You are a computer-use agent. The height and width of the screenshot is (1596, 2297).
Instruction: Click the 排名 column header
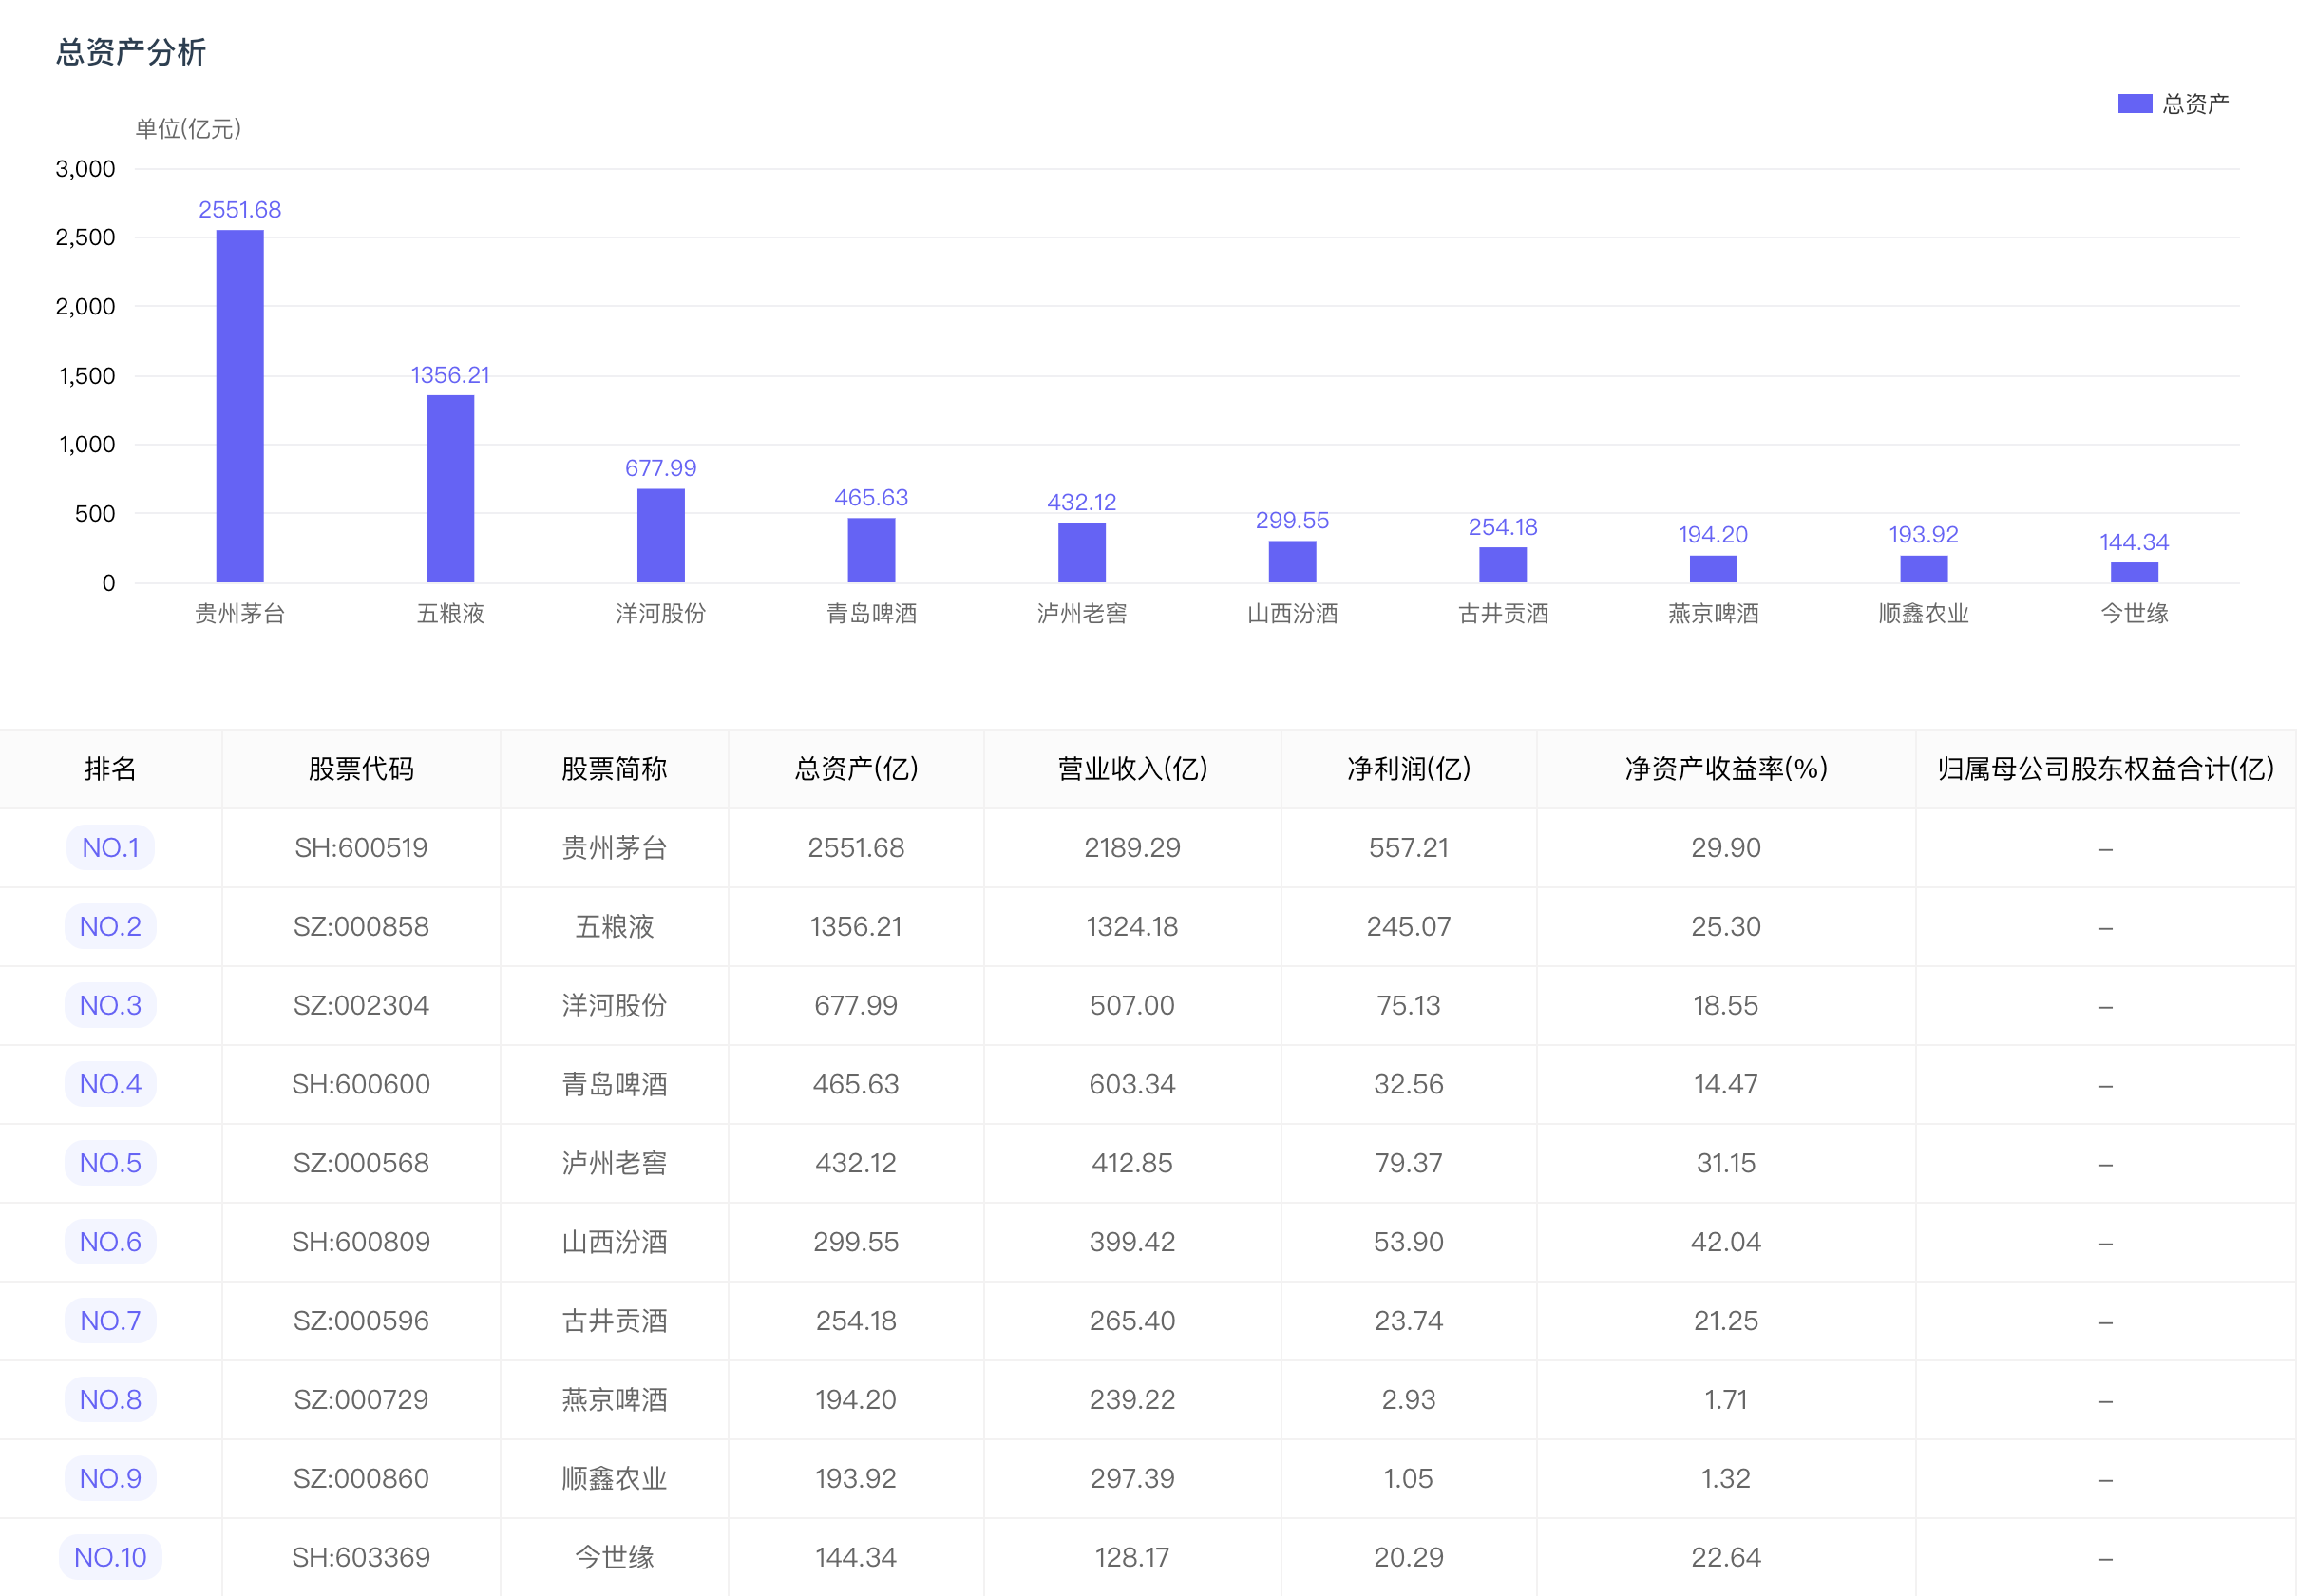[x=111, y=768]
